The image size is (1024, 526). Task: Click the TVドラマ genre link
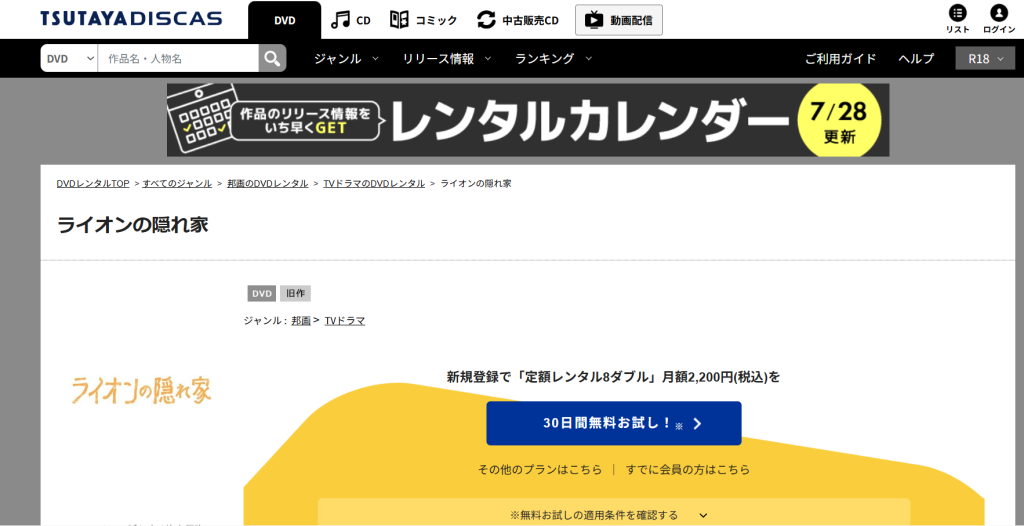(345, 321)
